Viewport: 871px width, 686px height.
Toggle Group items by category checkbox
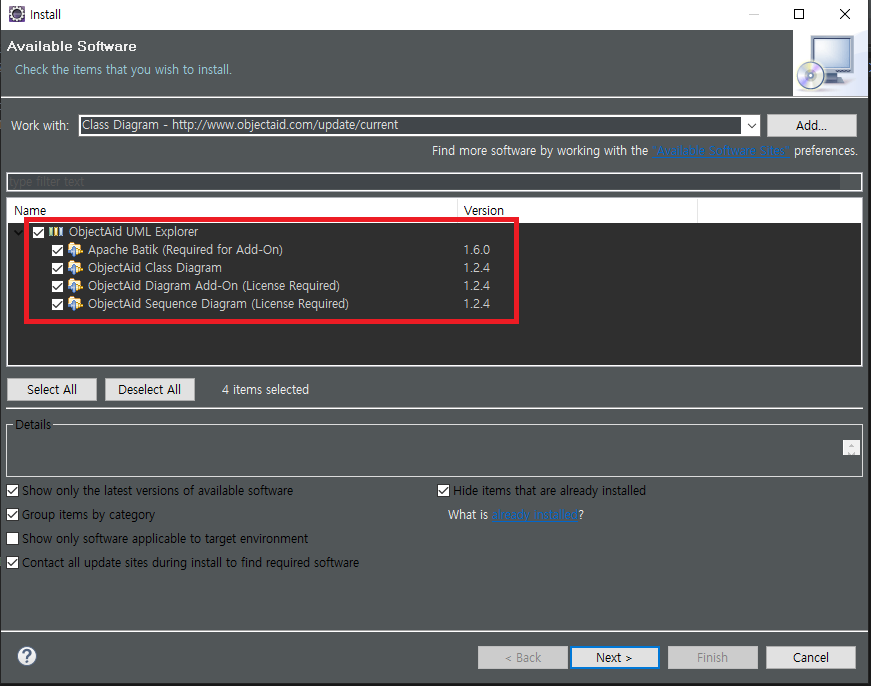coord(12,514)
